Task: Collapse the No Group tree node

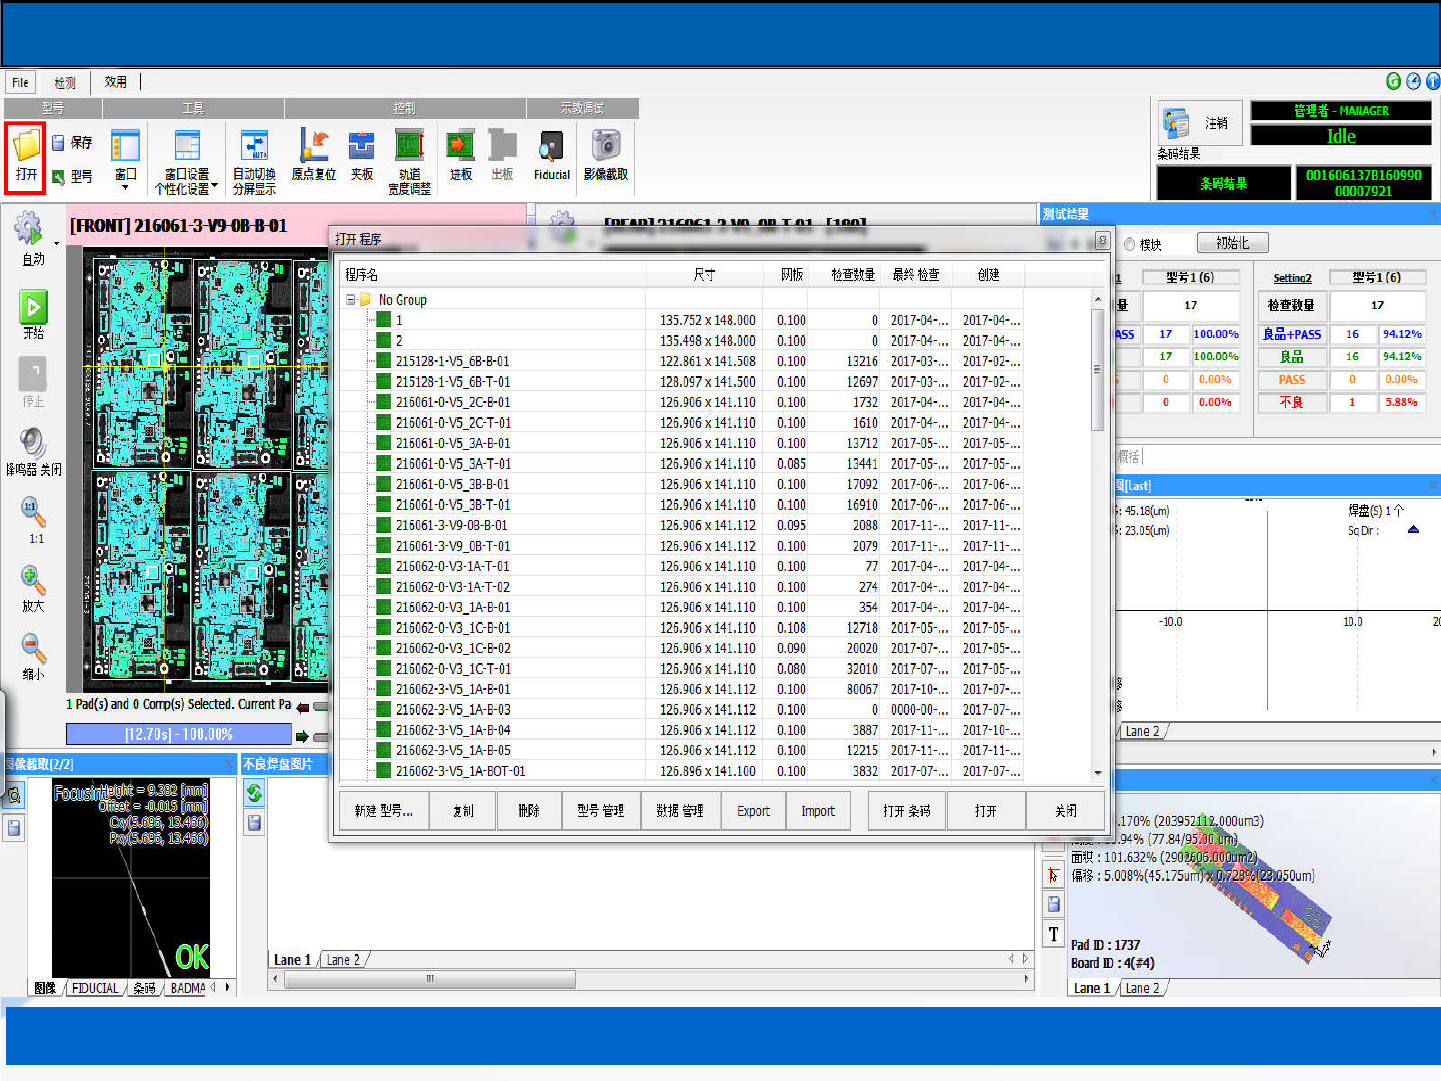Action: pos(351,299)
